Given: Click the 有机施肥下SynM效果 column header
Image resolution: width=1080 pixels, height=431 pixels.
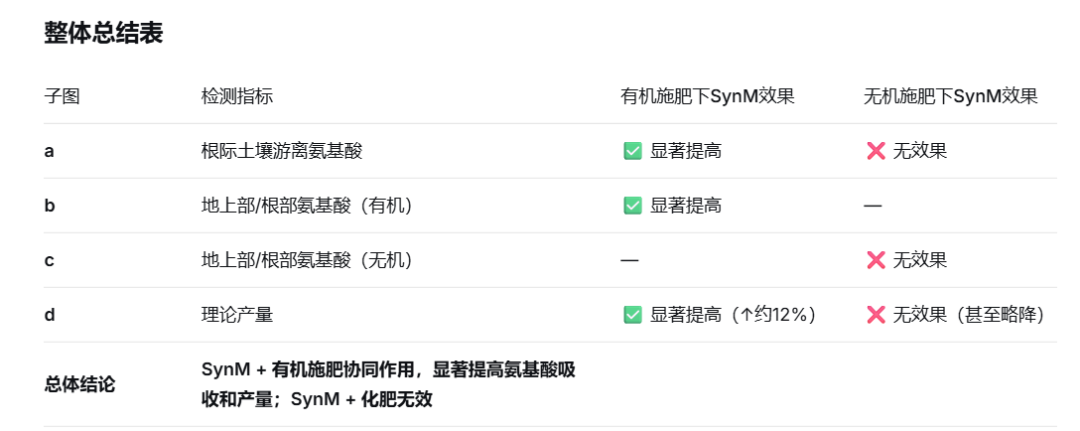Looking at the screenshot, I should point(707,96).
